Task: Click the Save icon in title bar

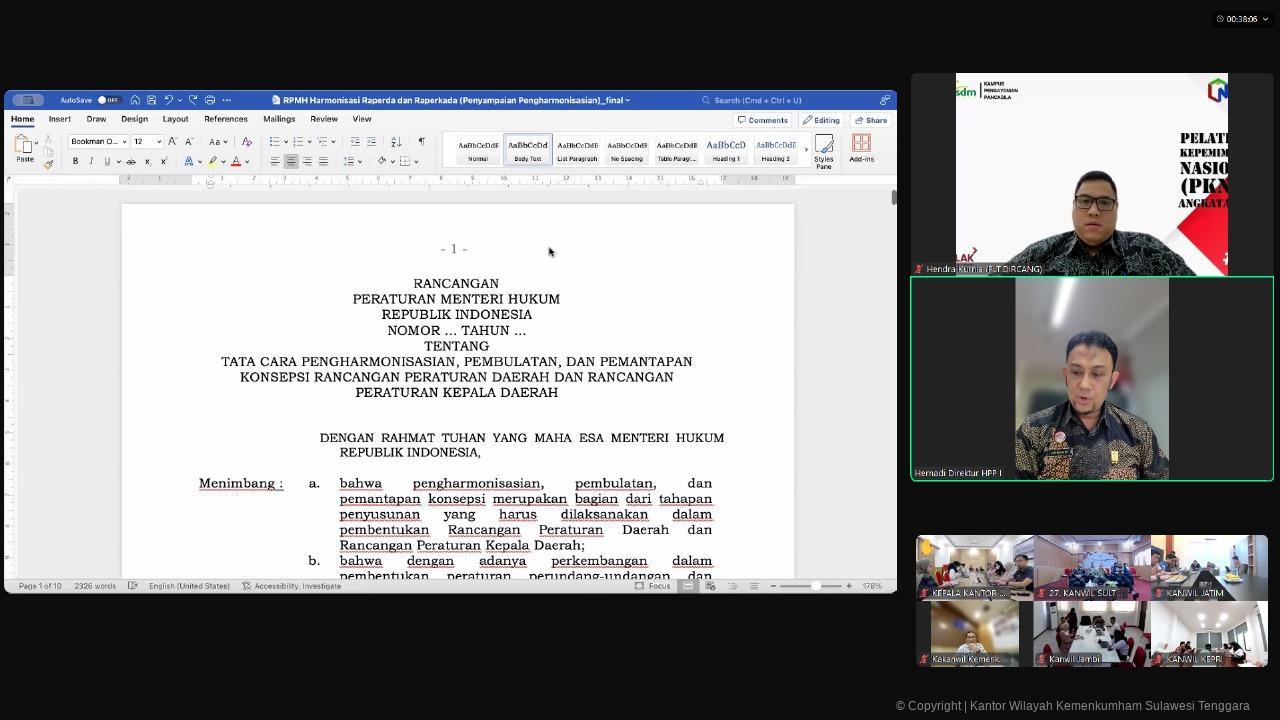Action: pos(151,100)
